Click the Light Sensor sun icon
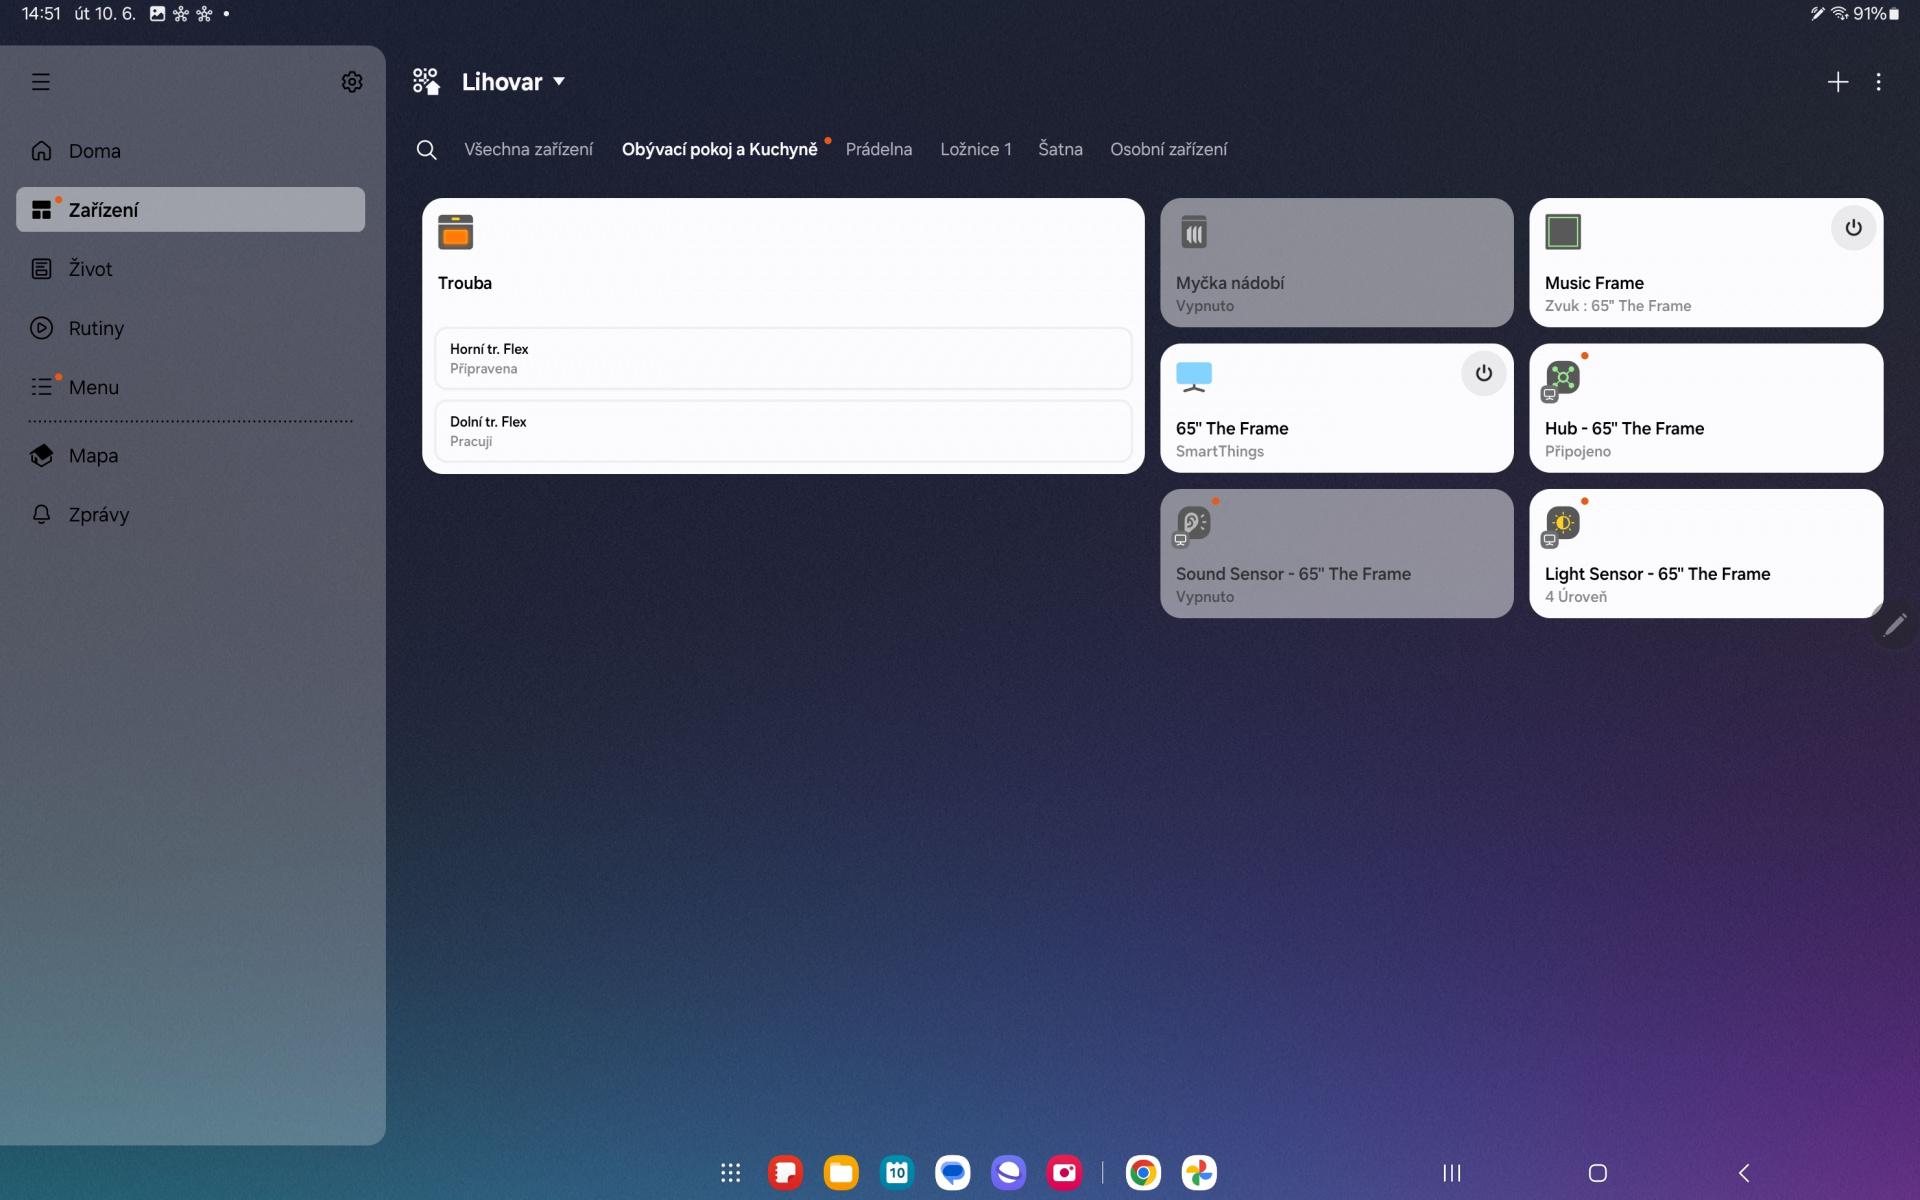The height and width of the screenshot is (1200, 1920). coord(1563,523)
